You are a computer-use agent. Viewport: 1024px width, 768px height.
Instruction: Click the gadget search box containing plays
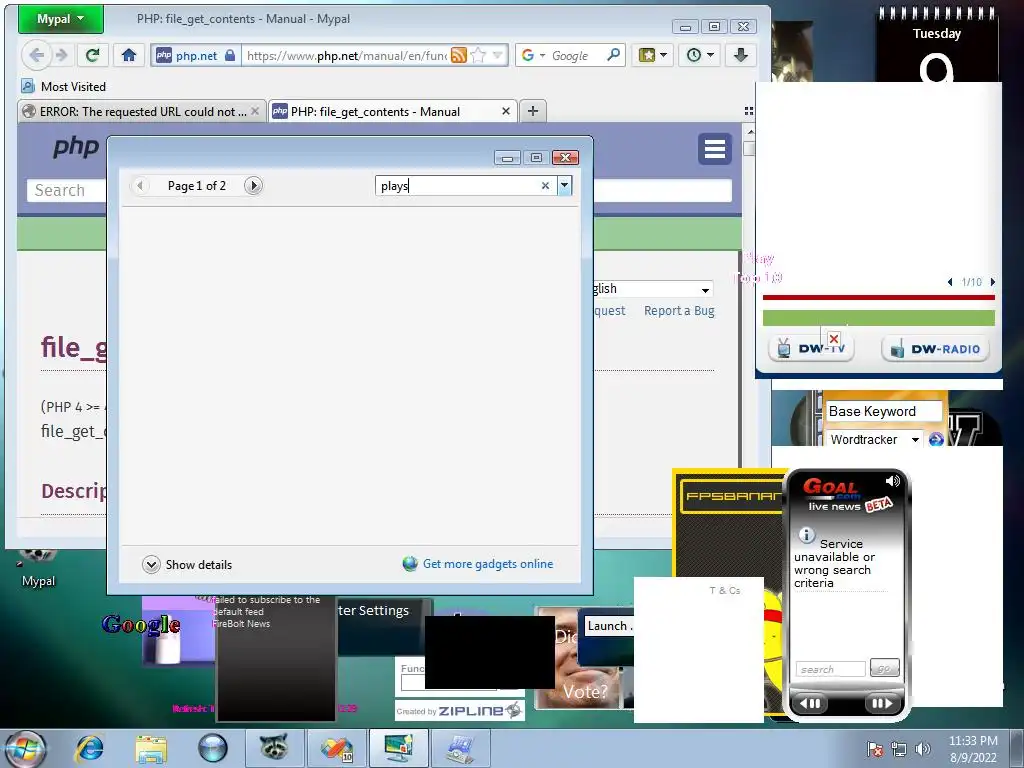click(457, 186)
